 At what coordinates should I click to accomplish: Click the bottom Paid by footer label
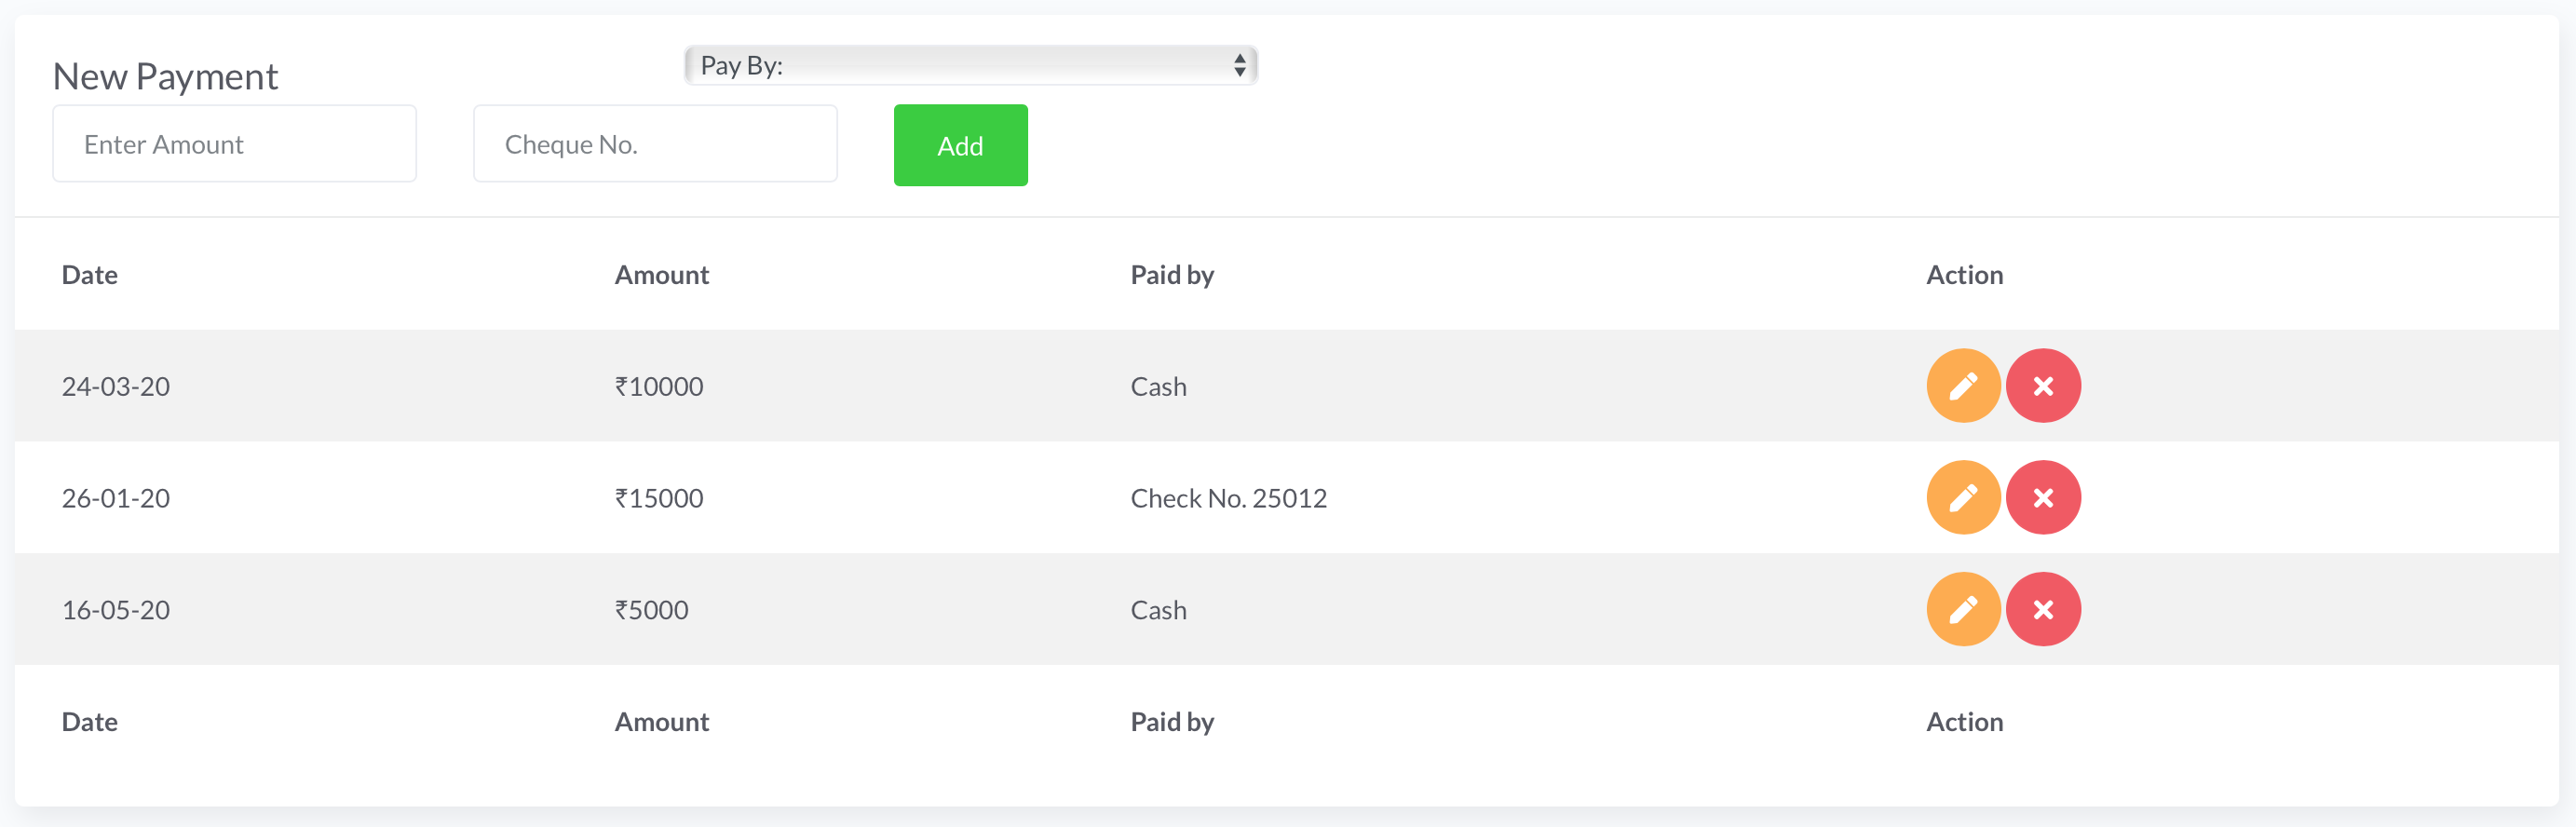[1171, 722]
